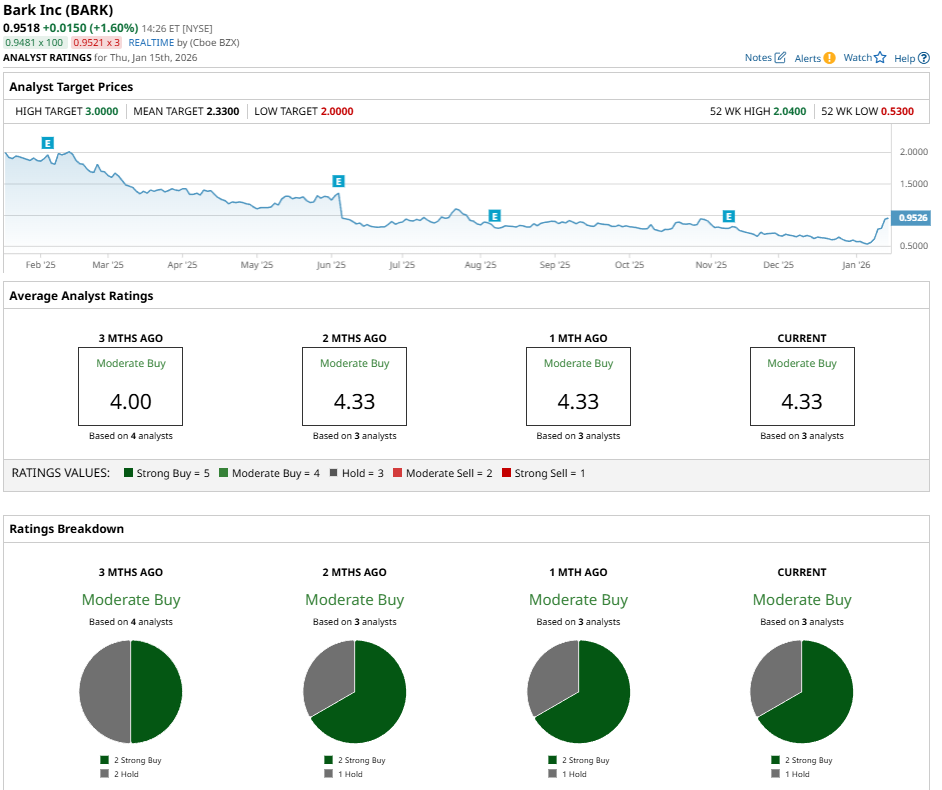Click the orange Alerts warning icon
Viewport: 942px width, 790px height.
pyautogui.click(x=829, y=58)
